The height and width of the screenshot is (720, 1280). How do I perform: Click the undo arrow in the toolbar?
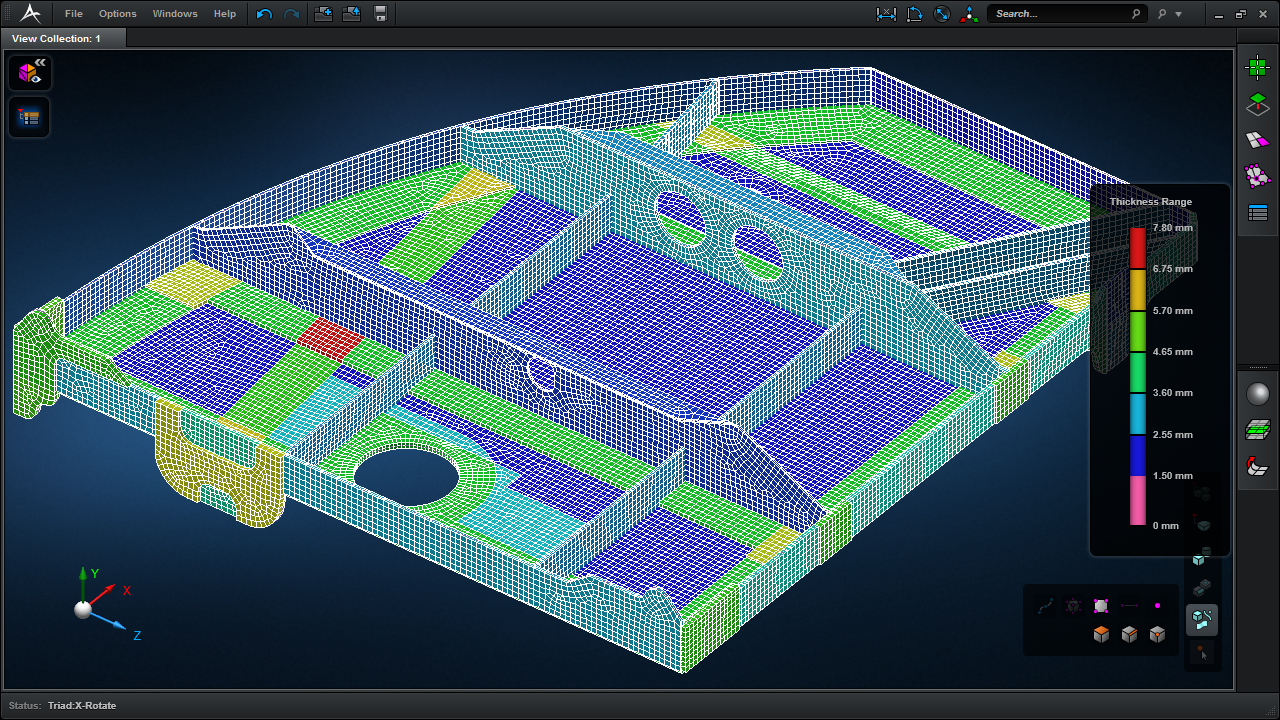click(264, 14)
